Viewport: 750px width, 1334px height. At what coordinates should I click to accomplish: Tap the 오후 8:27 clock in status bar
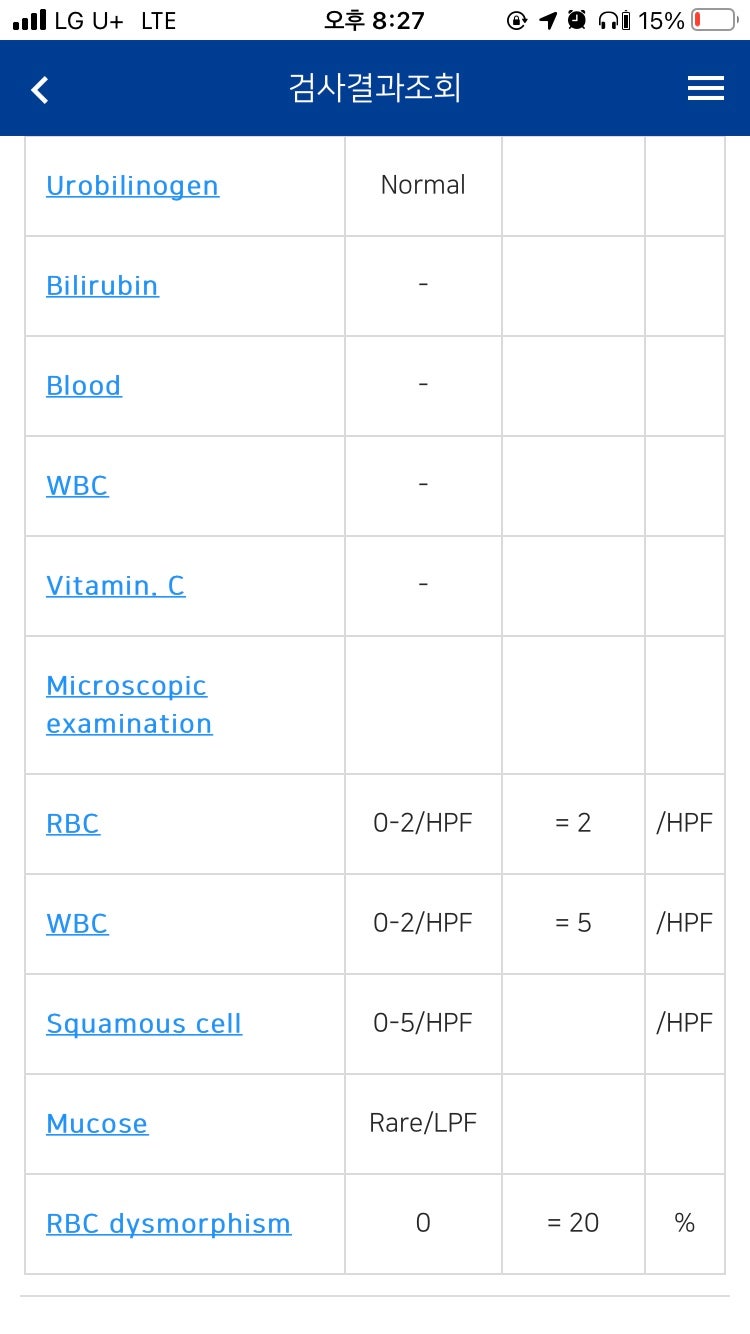(375, 20)
